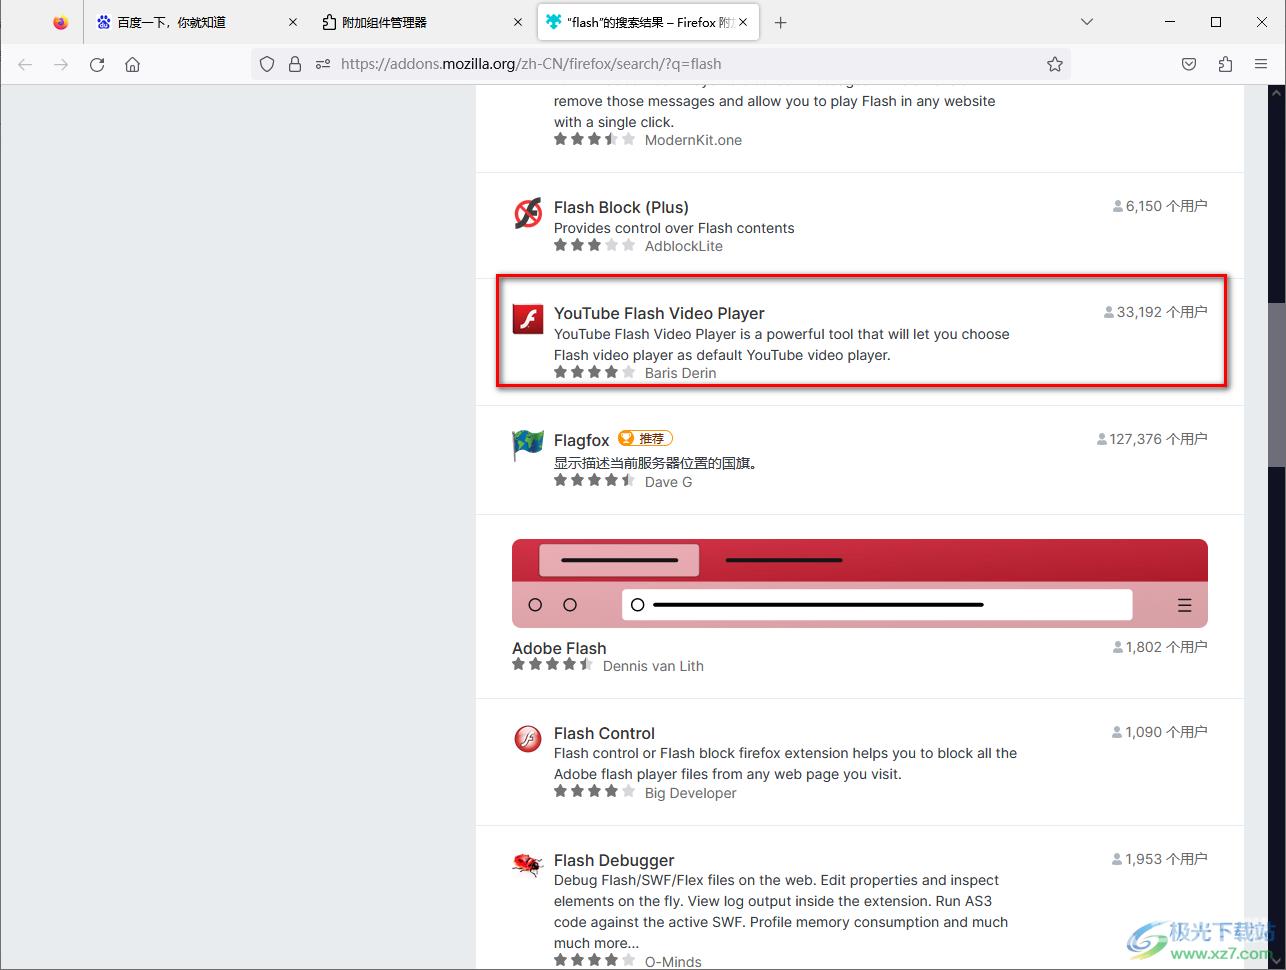Open Flash Control add-on page

(x=604, y=733)
